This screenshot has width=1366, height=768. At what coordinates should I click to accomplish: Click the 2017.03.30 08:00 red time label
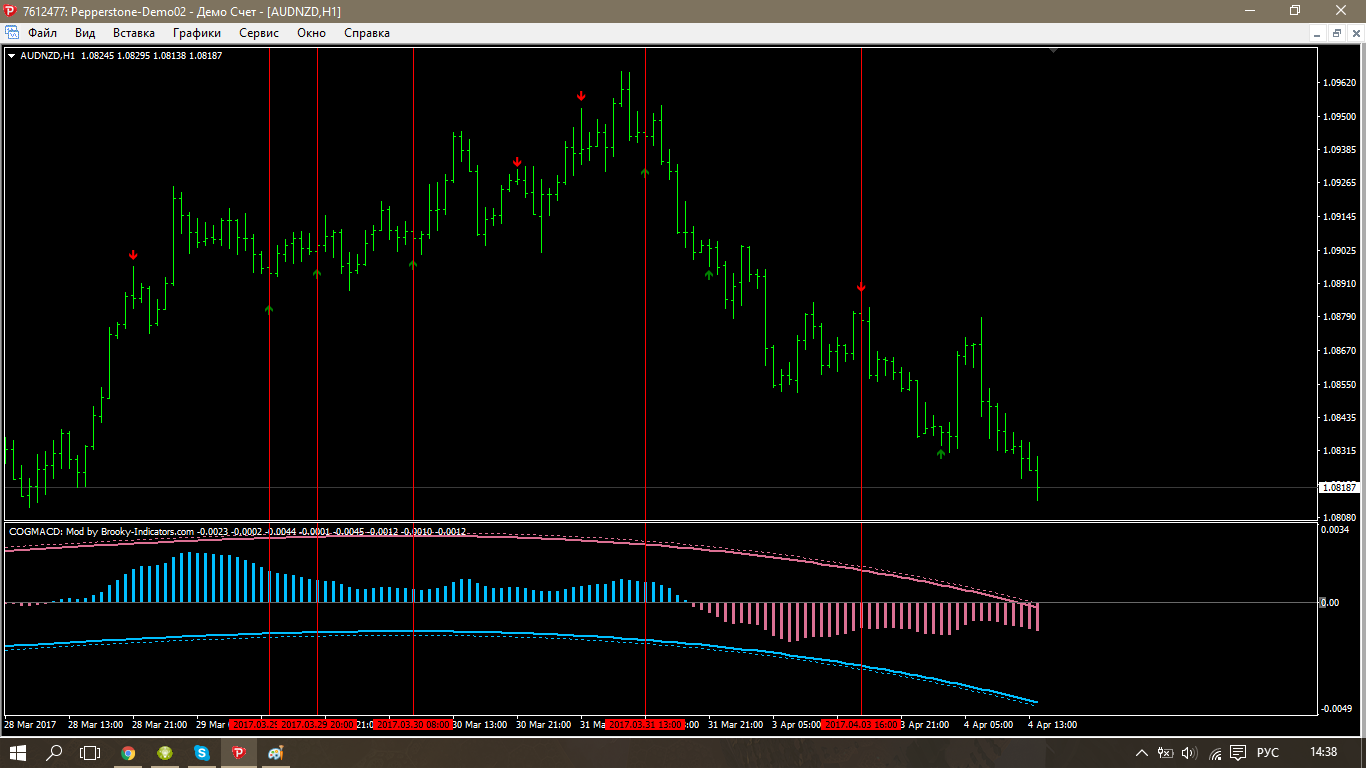[x=413, y=724]
